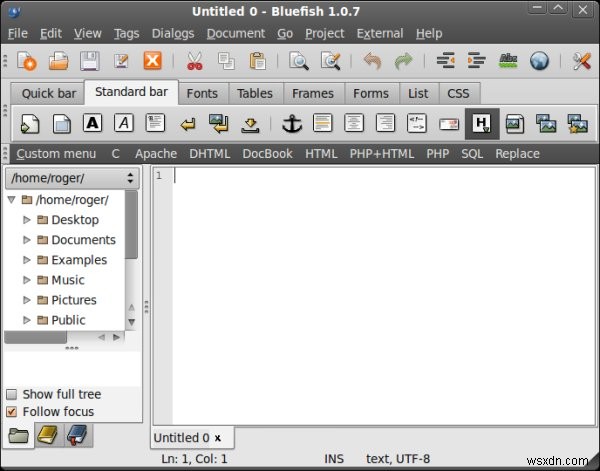Open the CSS tab
The height and width of the screenshot is (471, 600).
tap(458, 93)
